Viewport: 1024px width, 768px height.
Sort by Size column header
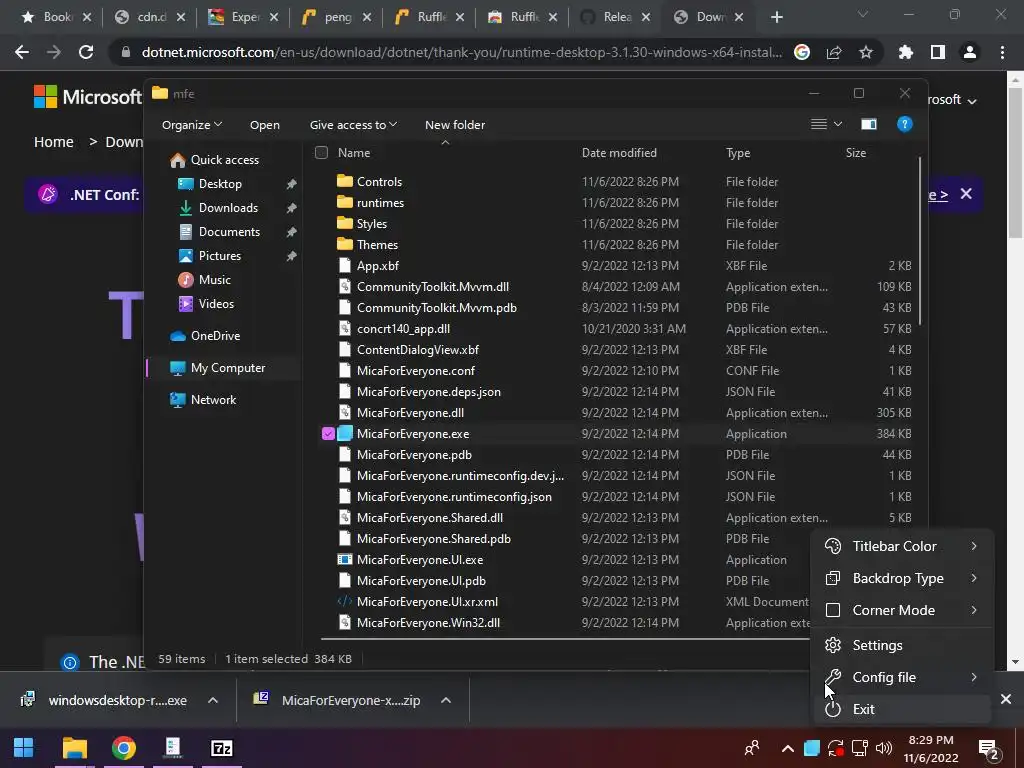856,153
